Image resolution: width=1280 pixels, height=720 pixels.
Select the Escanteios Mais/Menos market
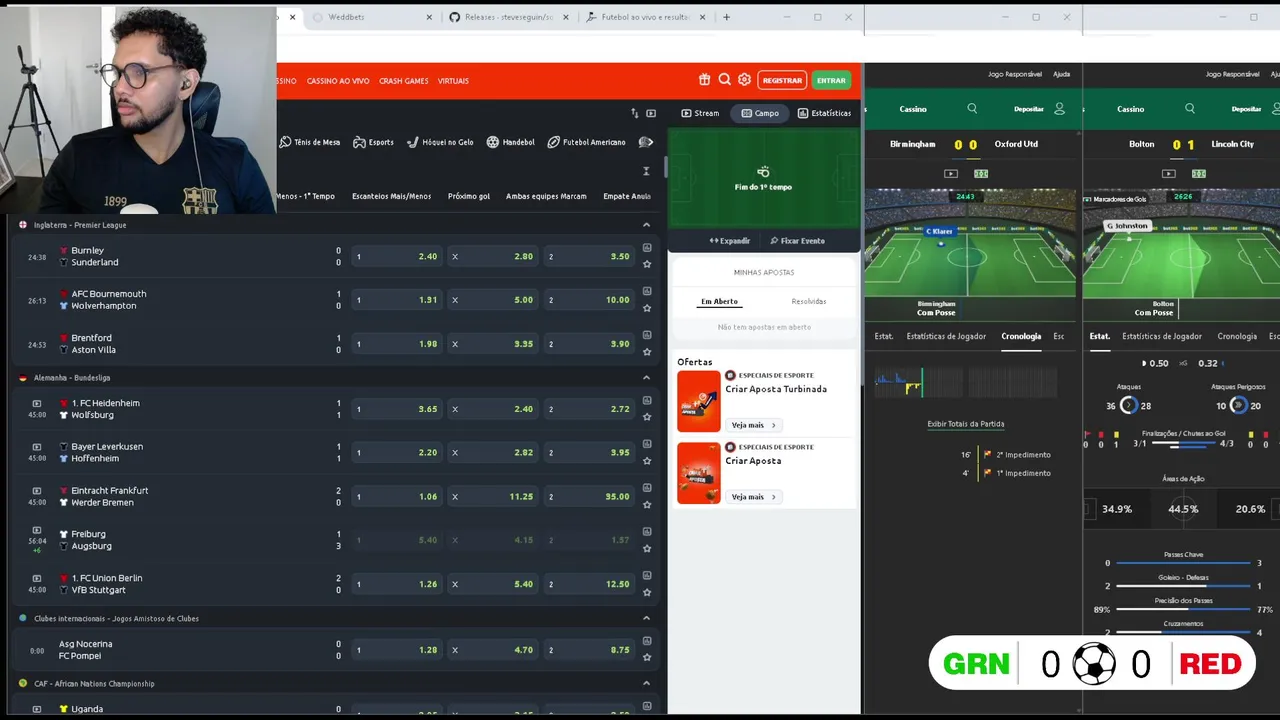tap(391, 196)
